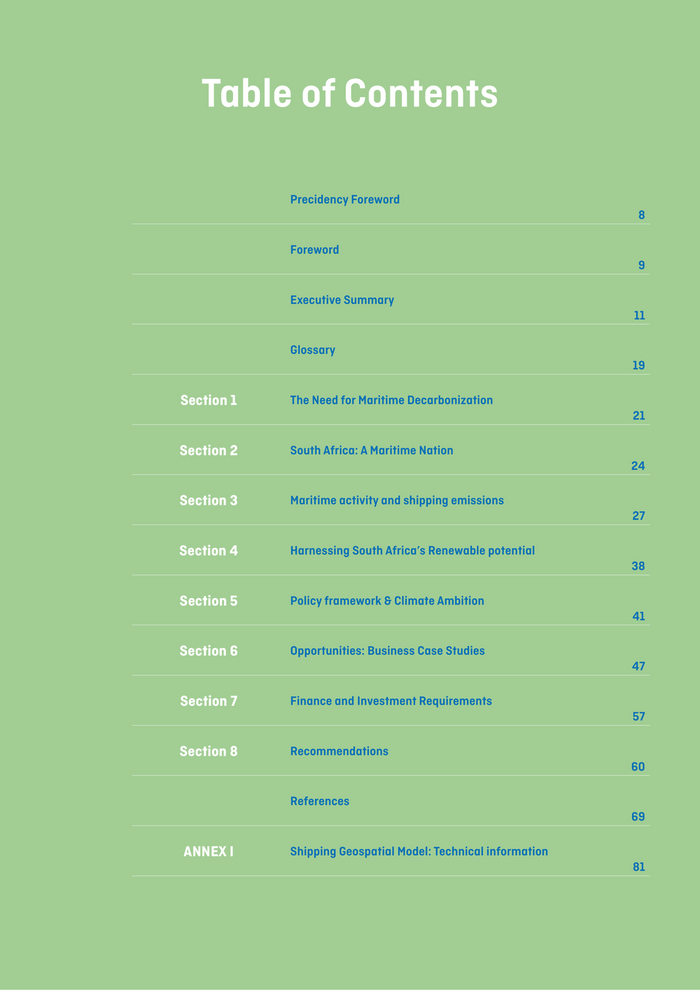Open Maritime activity and shipping emissions

tap(396, 500)
